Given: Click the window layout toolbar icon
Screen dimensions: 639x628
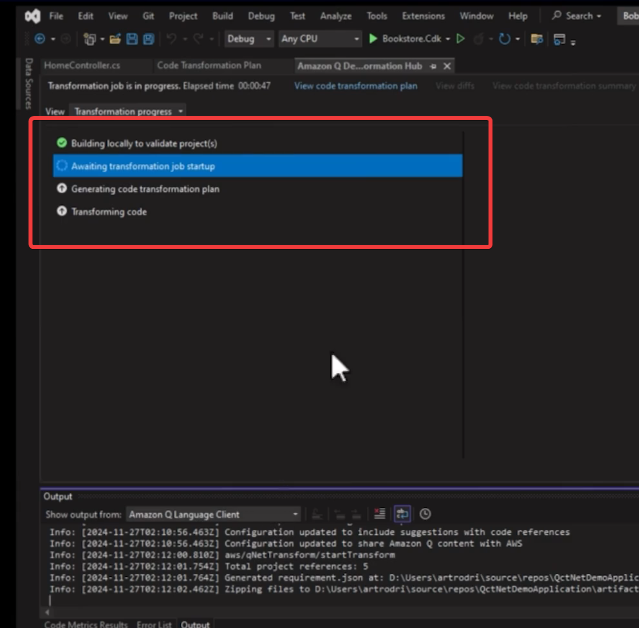Looking at the screenshot, I should (559, 40).
